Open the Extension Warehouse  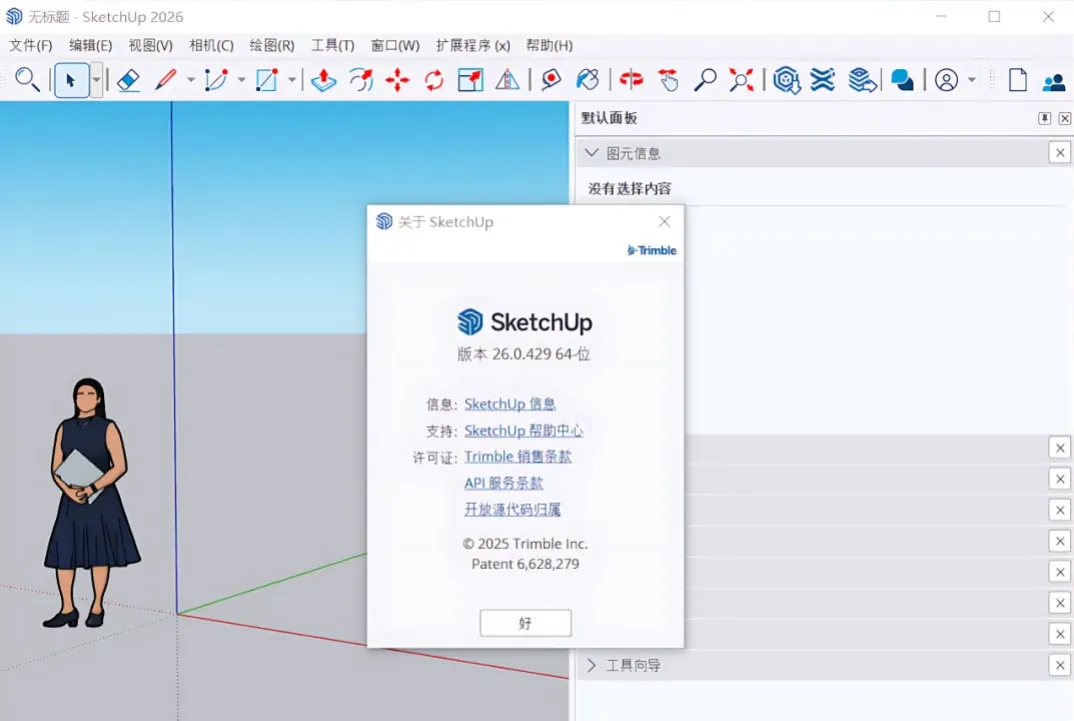coord(823,80)
